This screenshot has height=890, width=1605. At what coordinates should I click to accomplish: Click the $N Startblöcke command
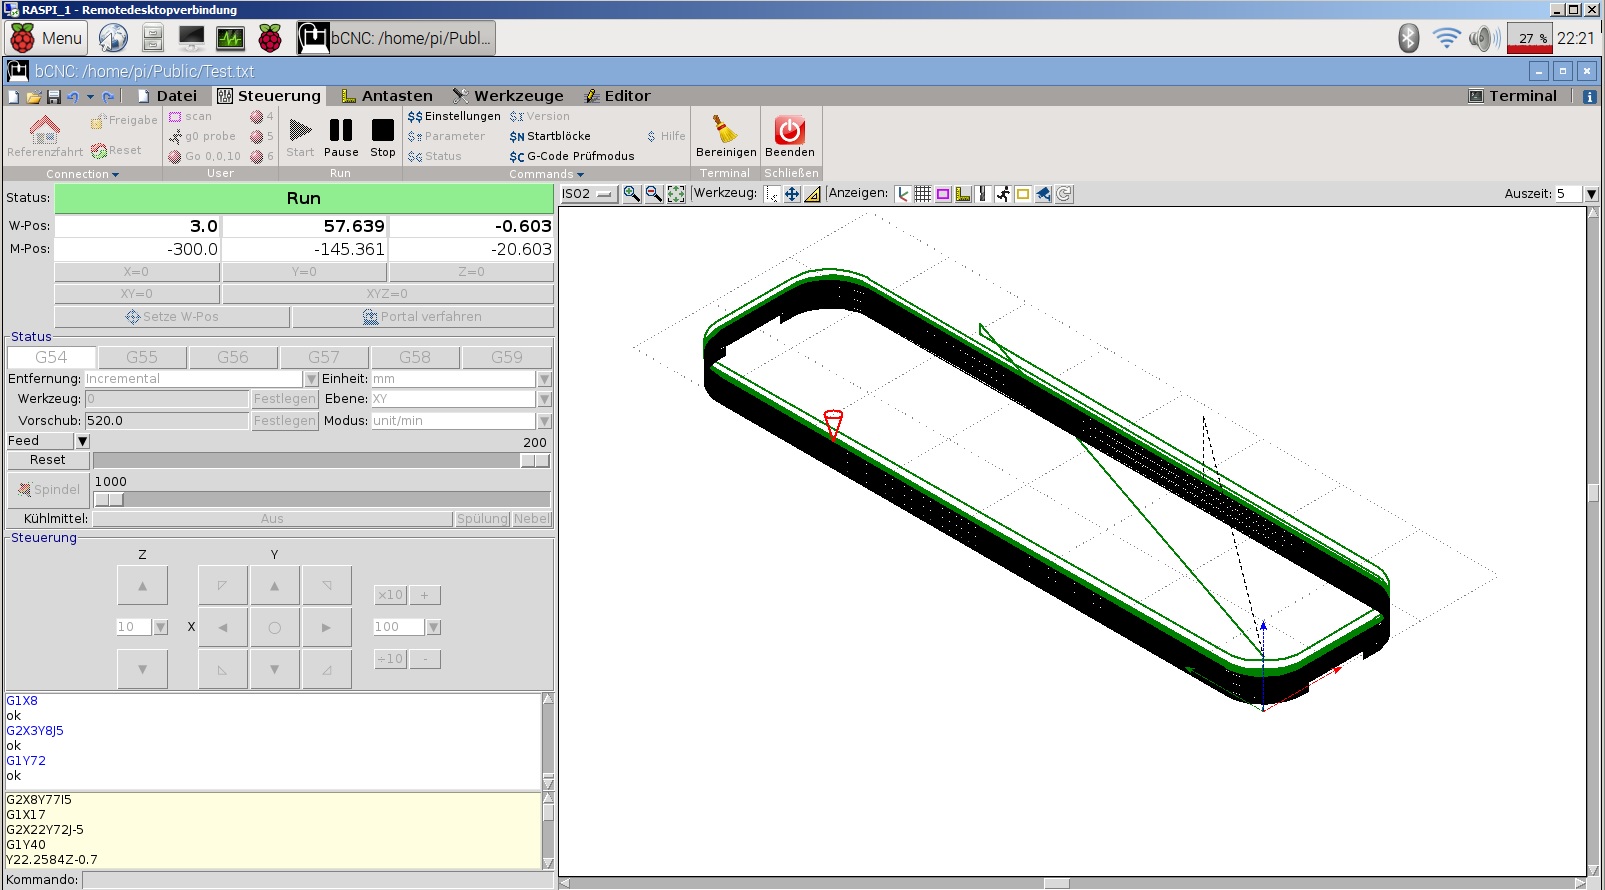pyautogui.click(x=550, y=136)
